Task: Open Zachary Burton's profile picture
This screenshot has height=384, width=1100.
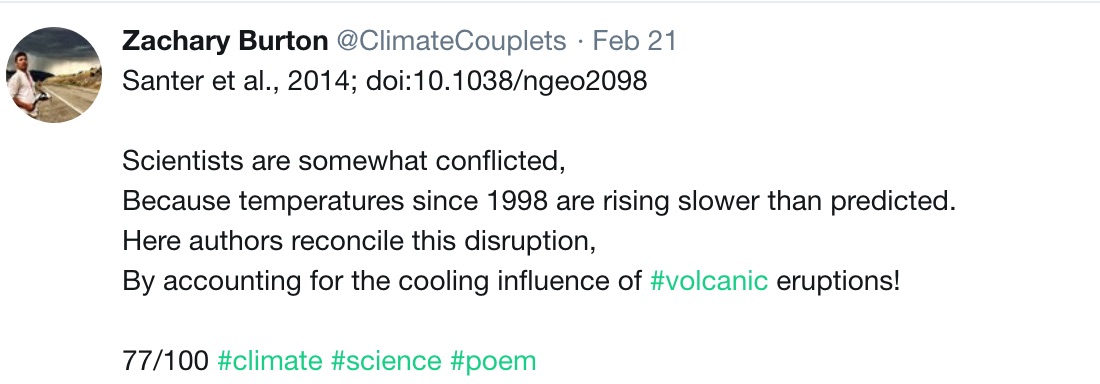Action: 54,75
